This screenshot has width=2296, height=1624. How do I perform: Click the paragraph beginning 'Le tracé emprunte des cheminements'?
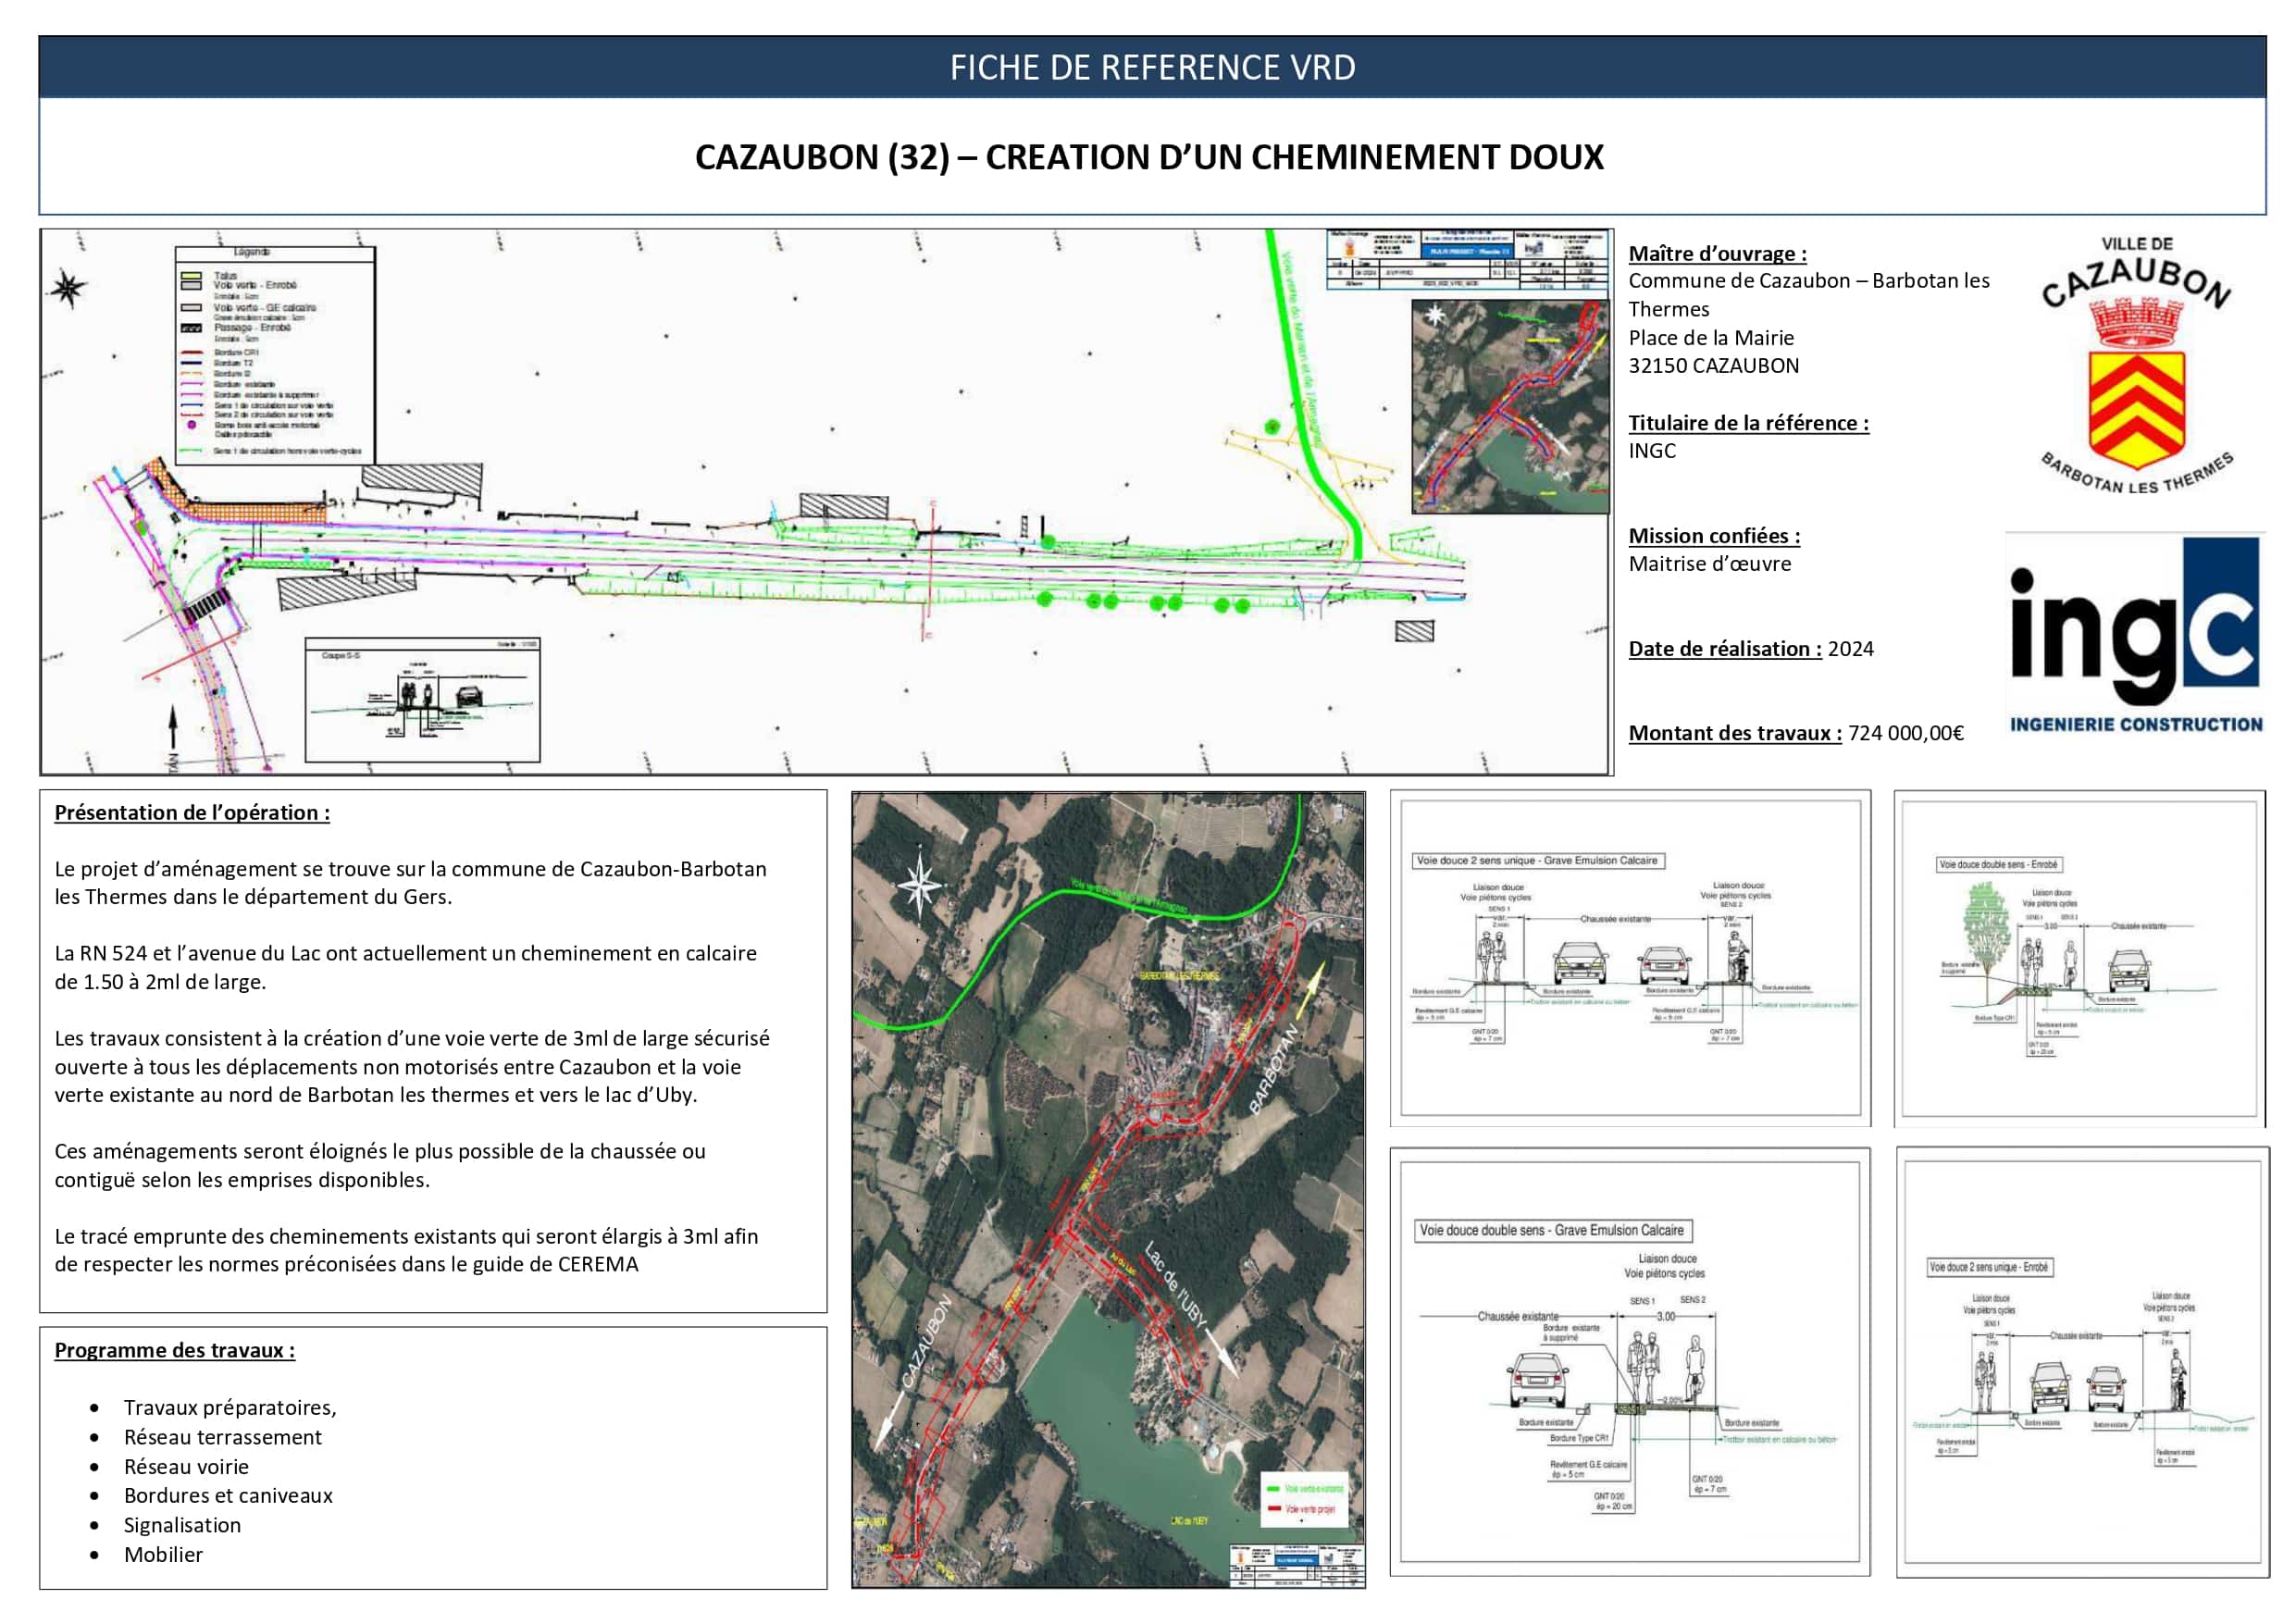(x=406, y=1251)
